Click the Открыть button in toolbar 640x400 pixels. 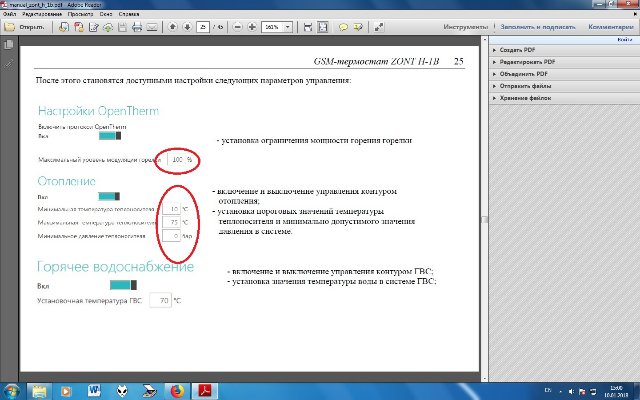(x=28, y=27)
